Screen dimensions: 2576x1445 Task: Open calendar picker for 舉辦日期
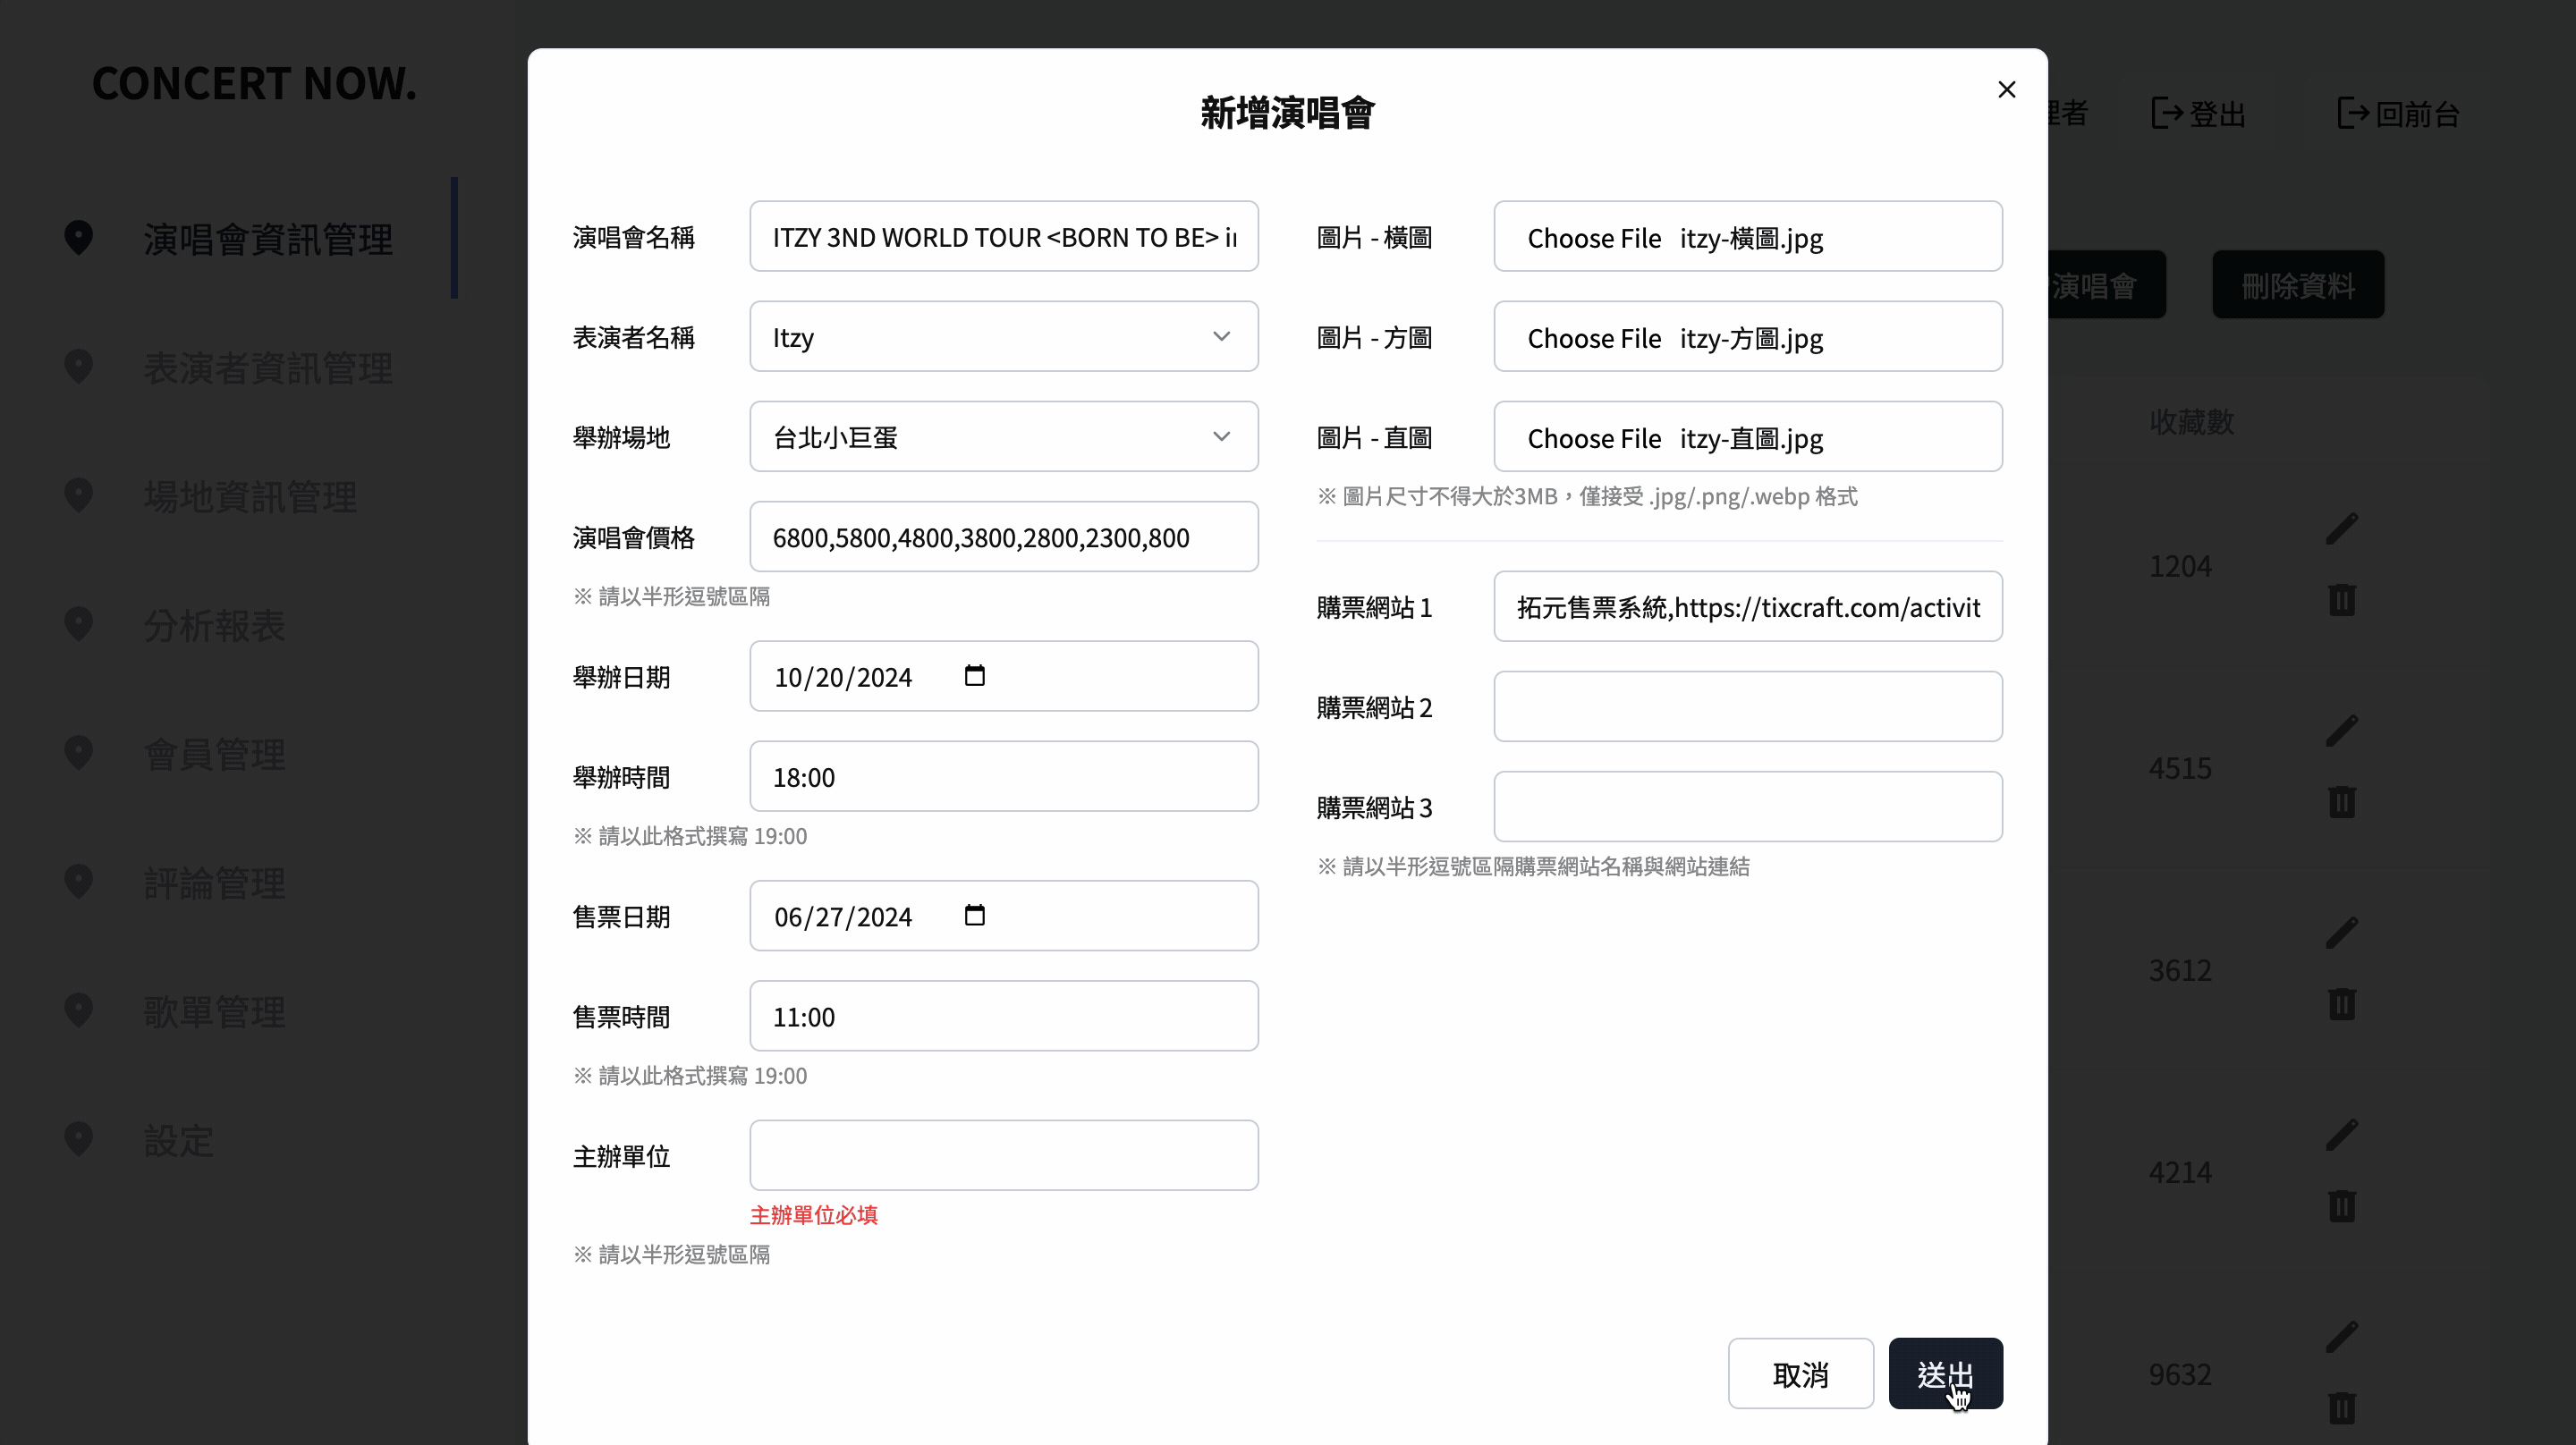(x=974, y=676)
